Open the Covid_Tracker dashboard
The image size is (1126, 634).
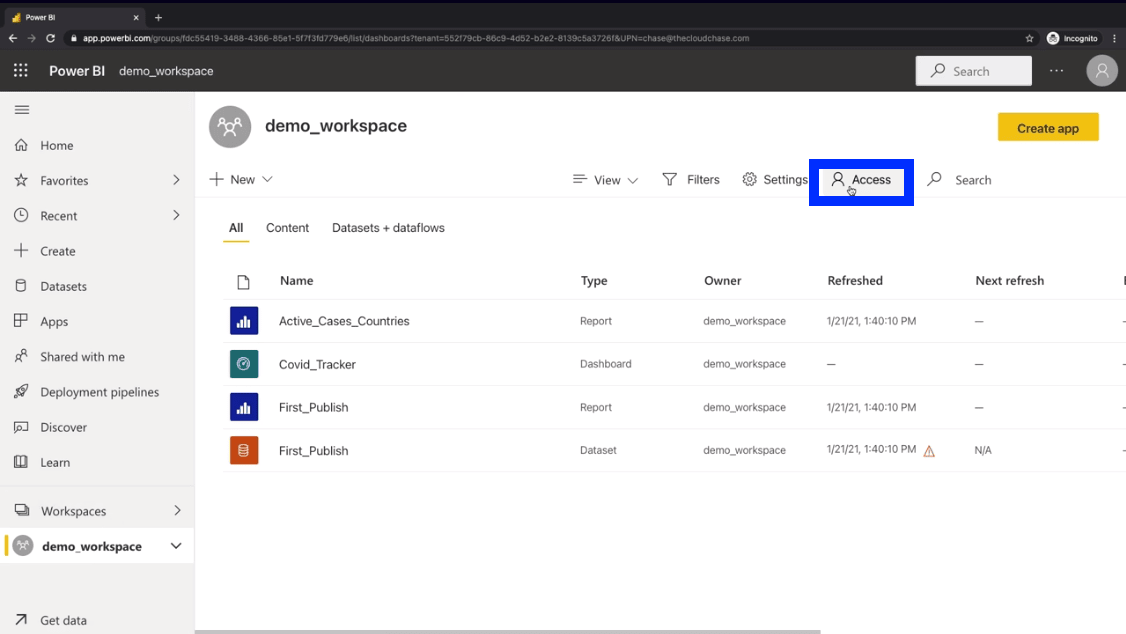[x=317, y=364]
